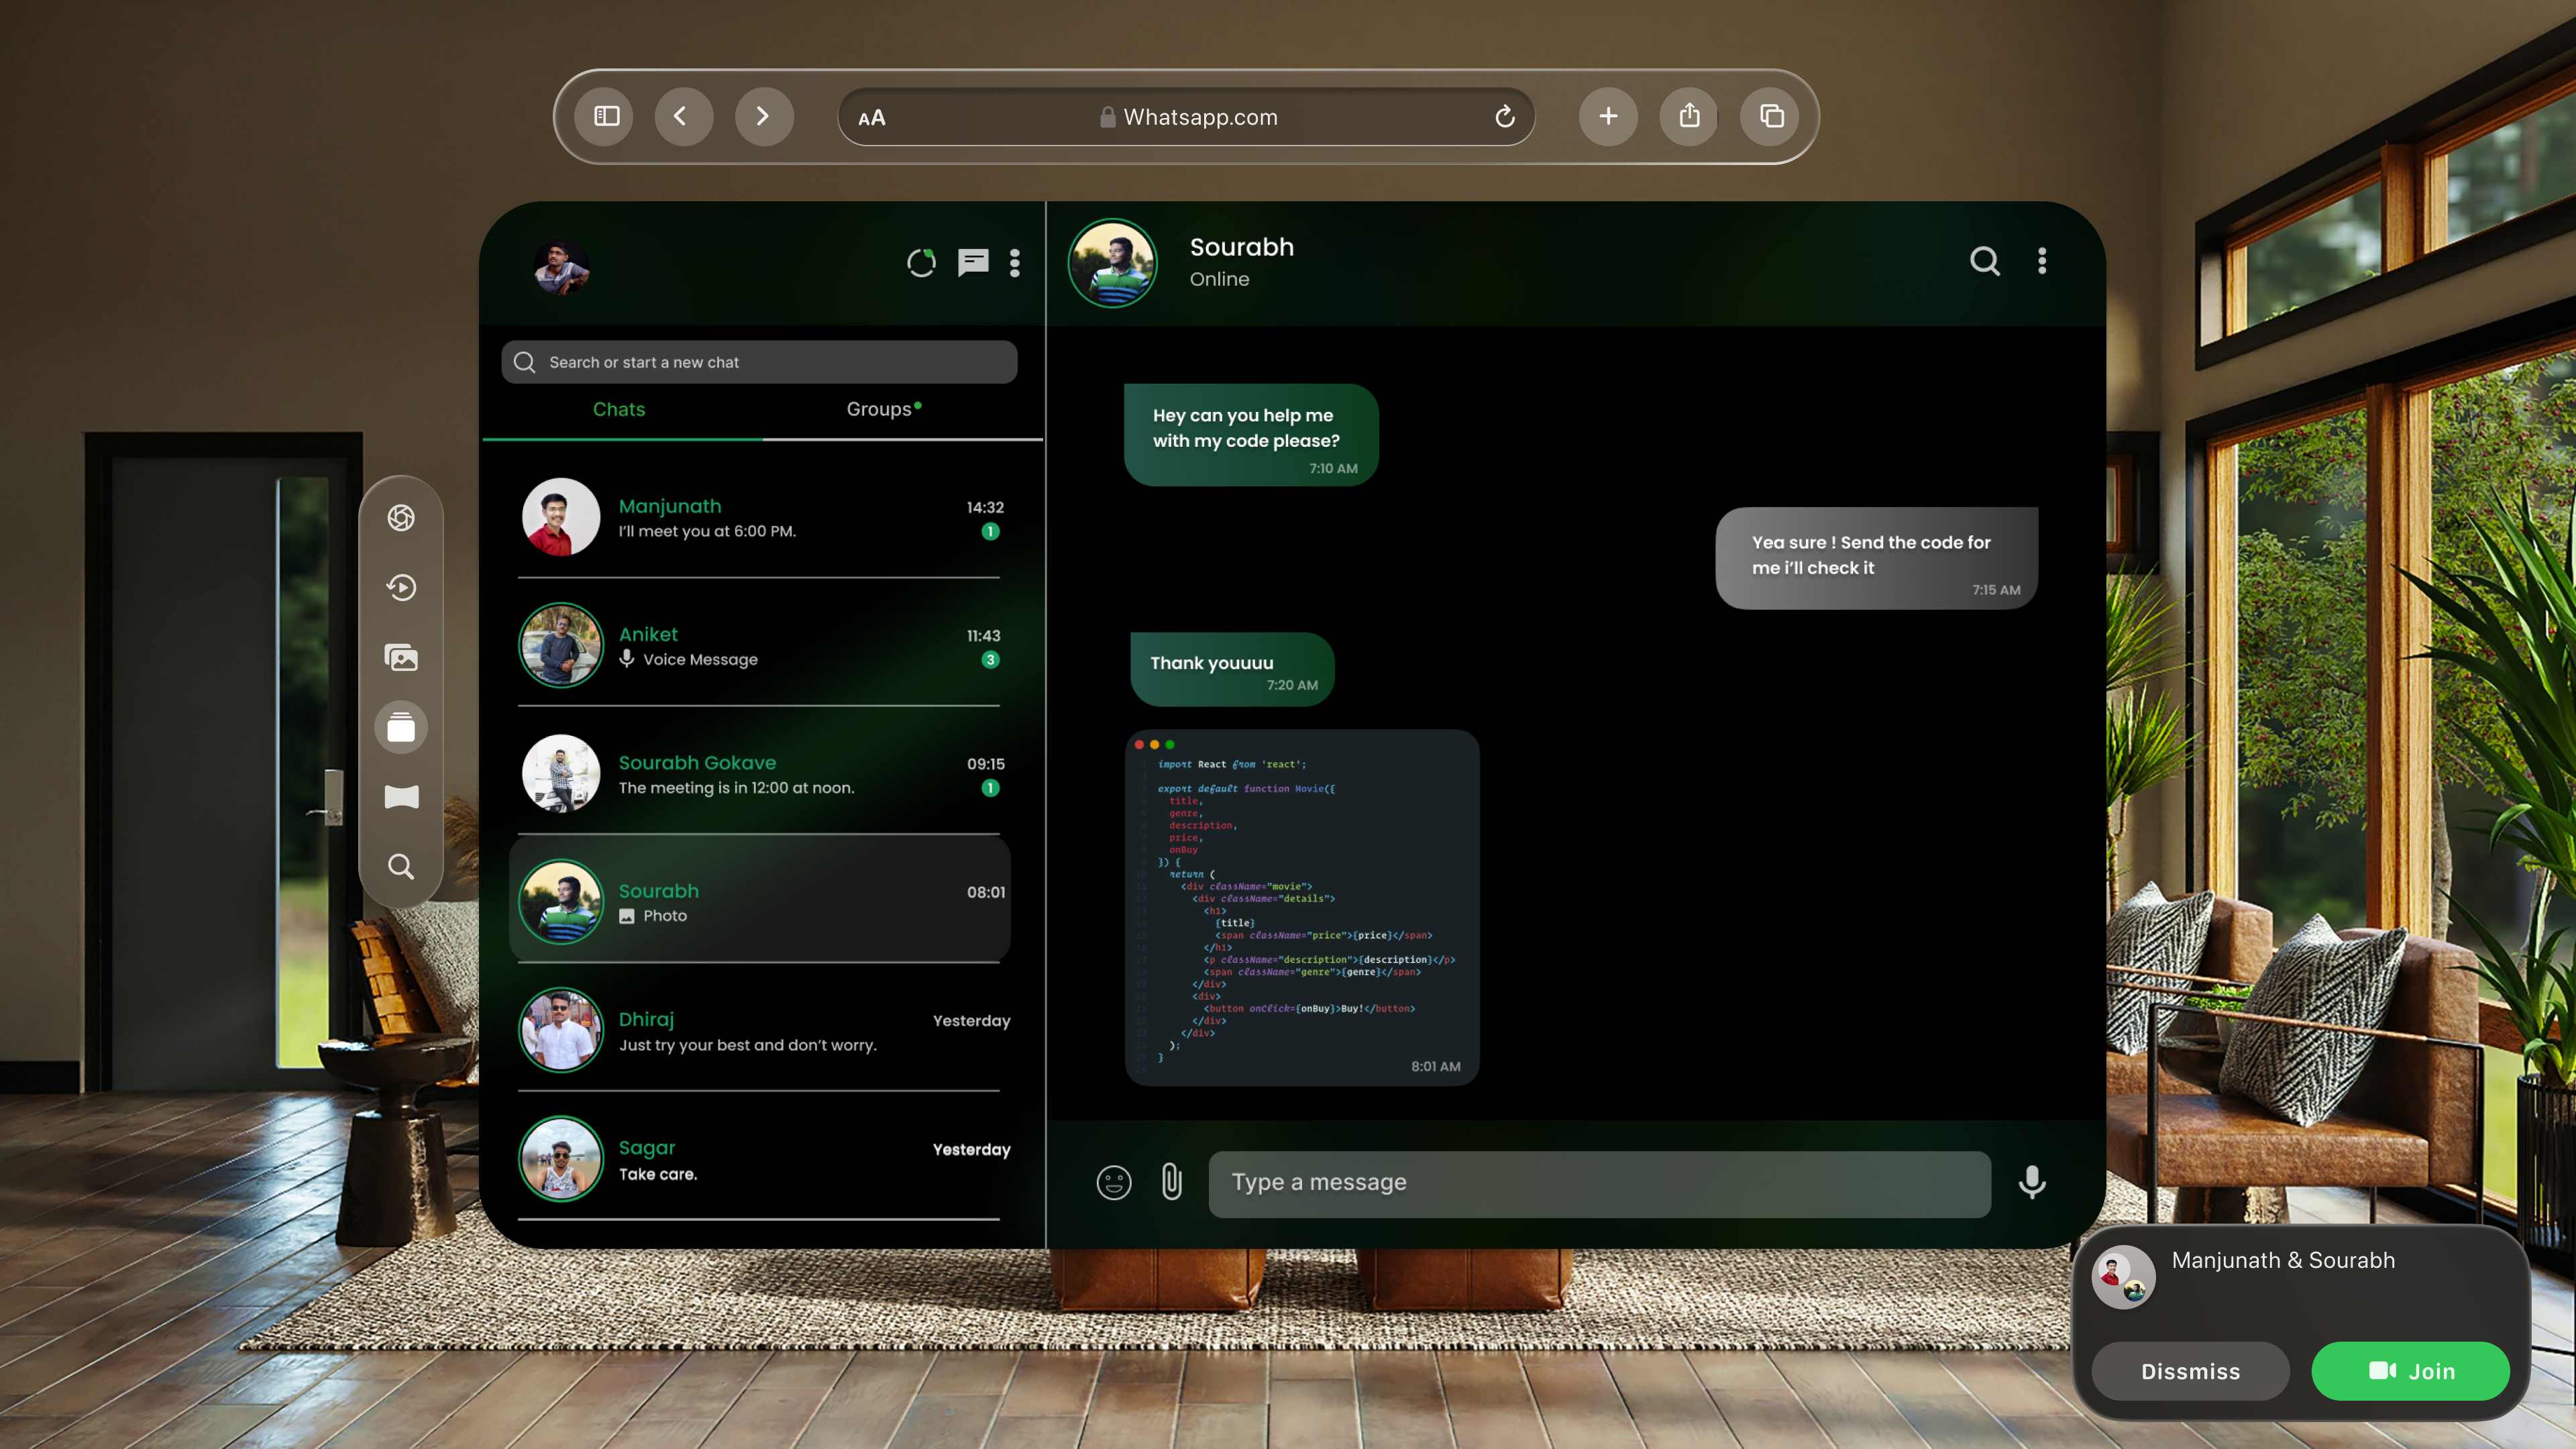
Task: Open the chat list three-dot menu
Action: (x=1014, y=263)
